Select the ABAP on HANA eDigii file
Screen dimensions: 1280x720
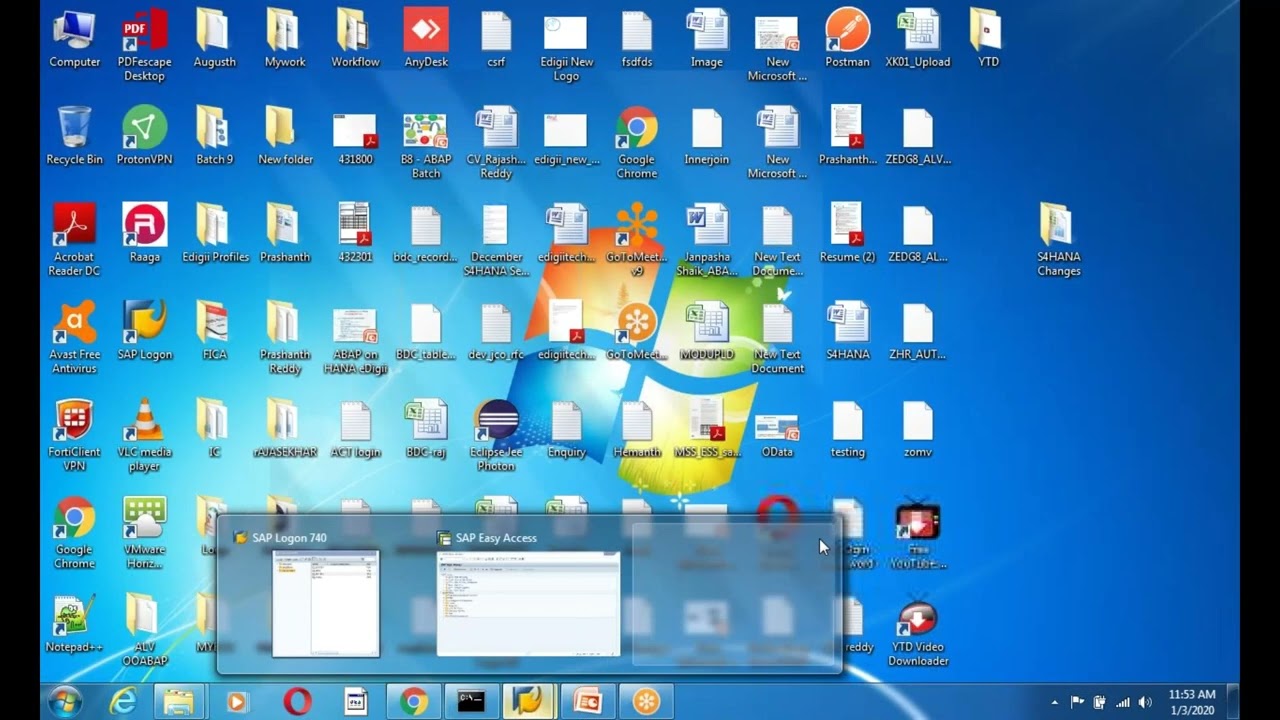pyautogui.click(x=355, y=340)
